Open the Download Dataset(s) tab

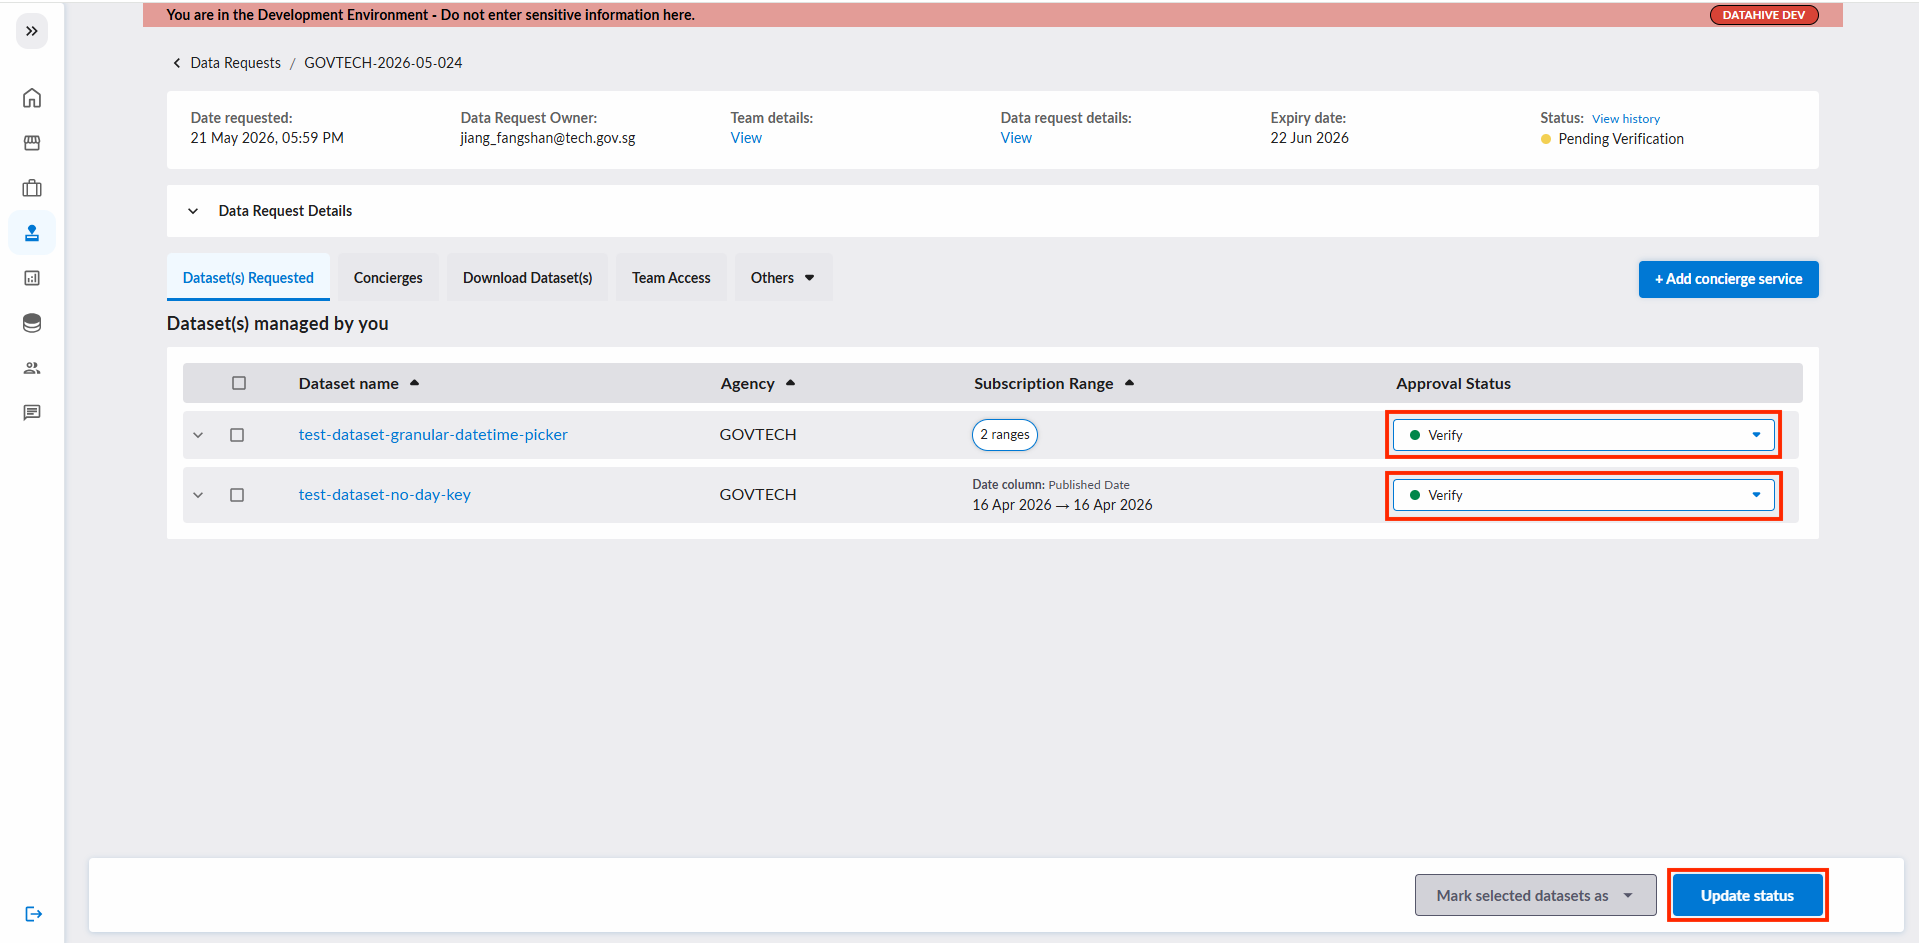(x=527, y=278)
